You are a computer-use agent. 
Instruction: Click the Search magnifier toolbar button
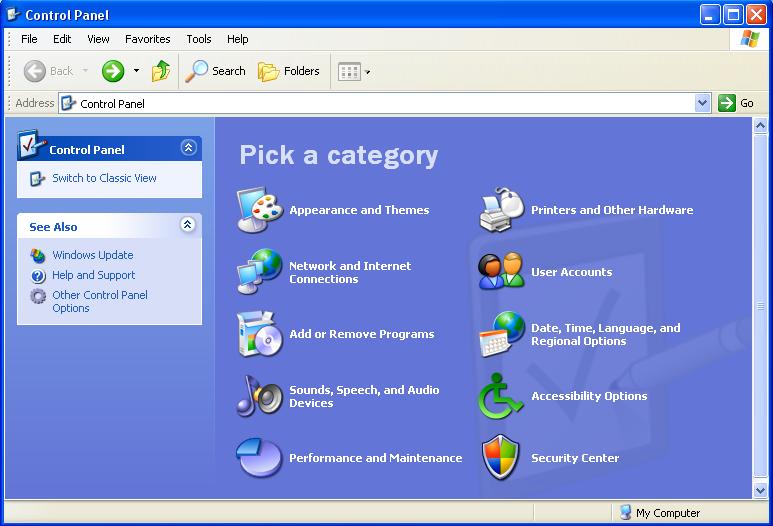point(215,71)
